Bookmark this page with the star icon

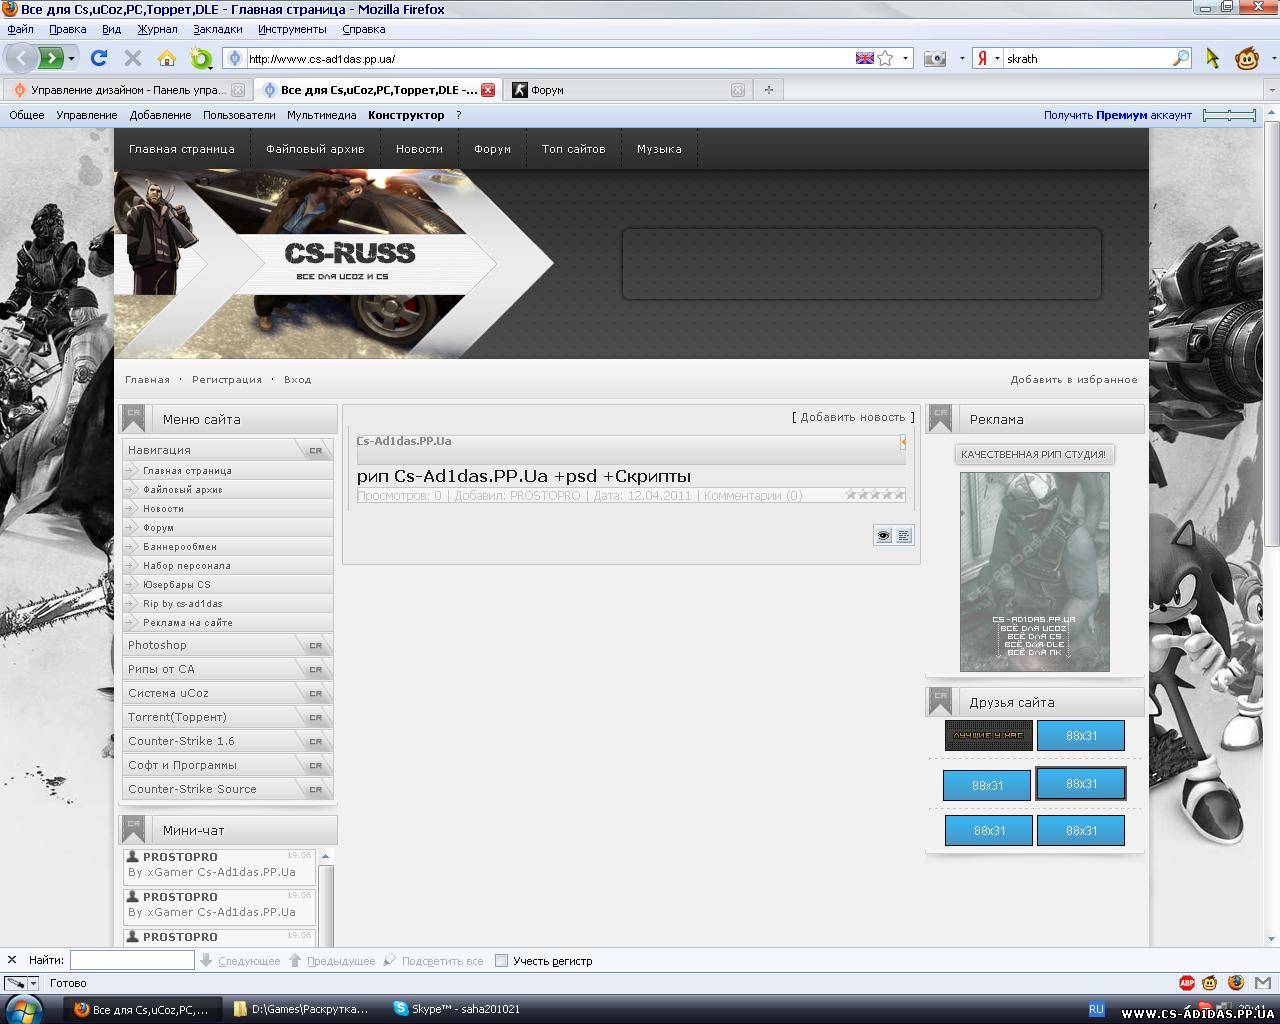click(885, 58)
